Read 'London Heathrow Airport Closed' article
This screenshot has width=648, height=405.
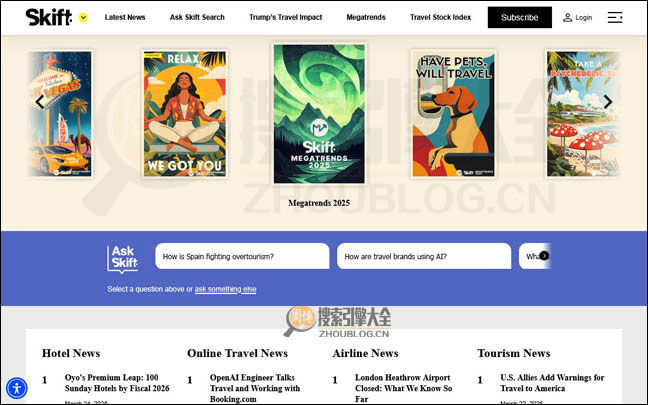pos(403,388)
